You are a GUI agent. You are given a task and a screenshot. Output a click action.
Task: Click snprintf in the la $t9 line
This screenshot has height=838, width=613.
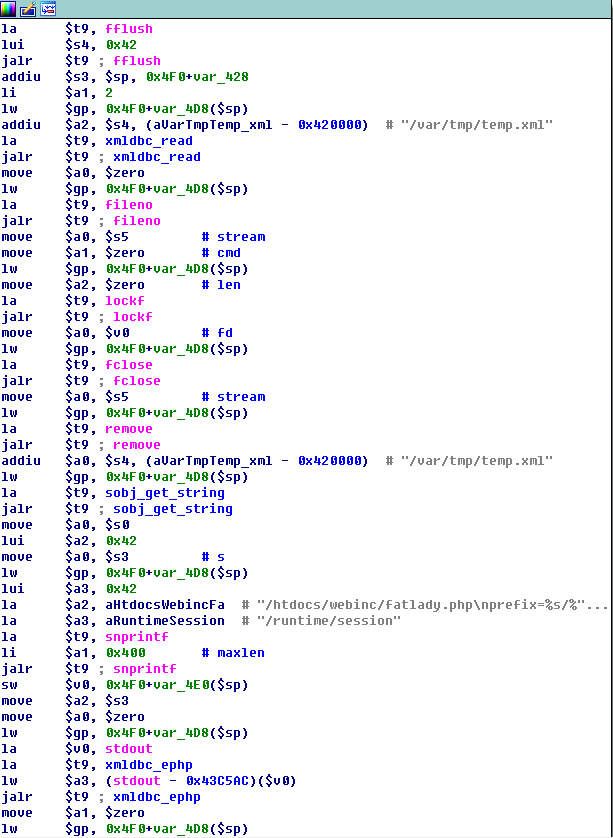[136, 637]
